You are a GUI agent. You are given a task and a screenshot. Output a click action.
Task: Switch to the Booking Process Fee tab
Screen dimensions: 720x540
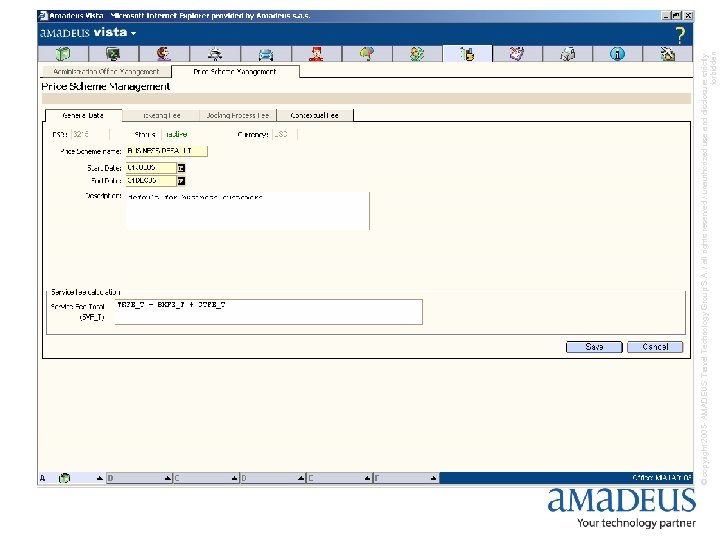[x=238, y=115]
